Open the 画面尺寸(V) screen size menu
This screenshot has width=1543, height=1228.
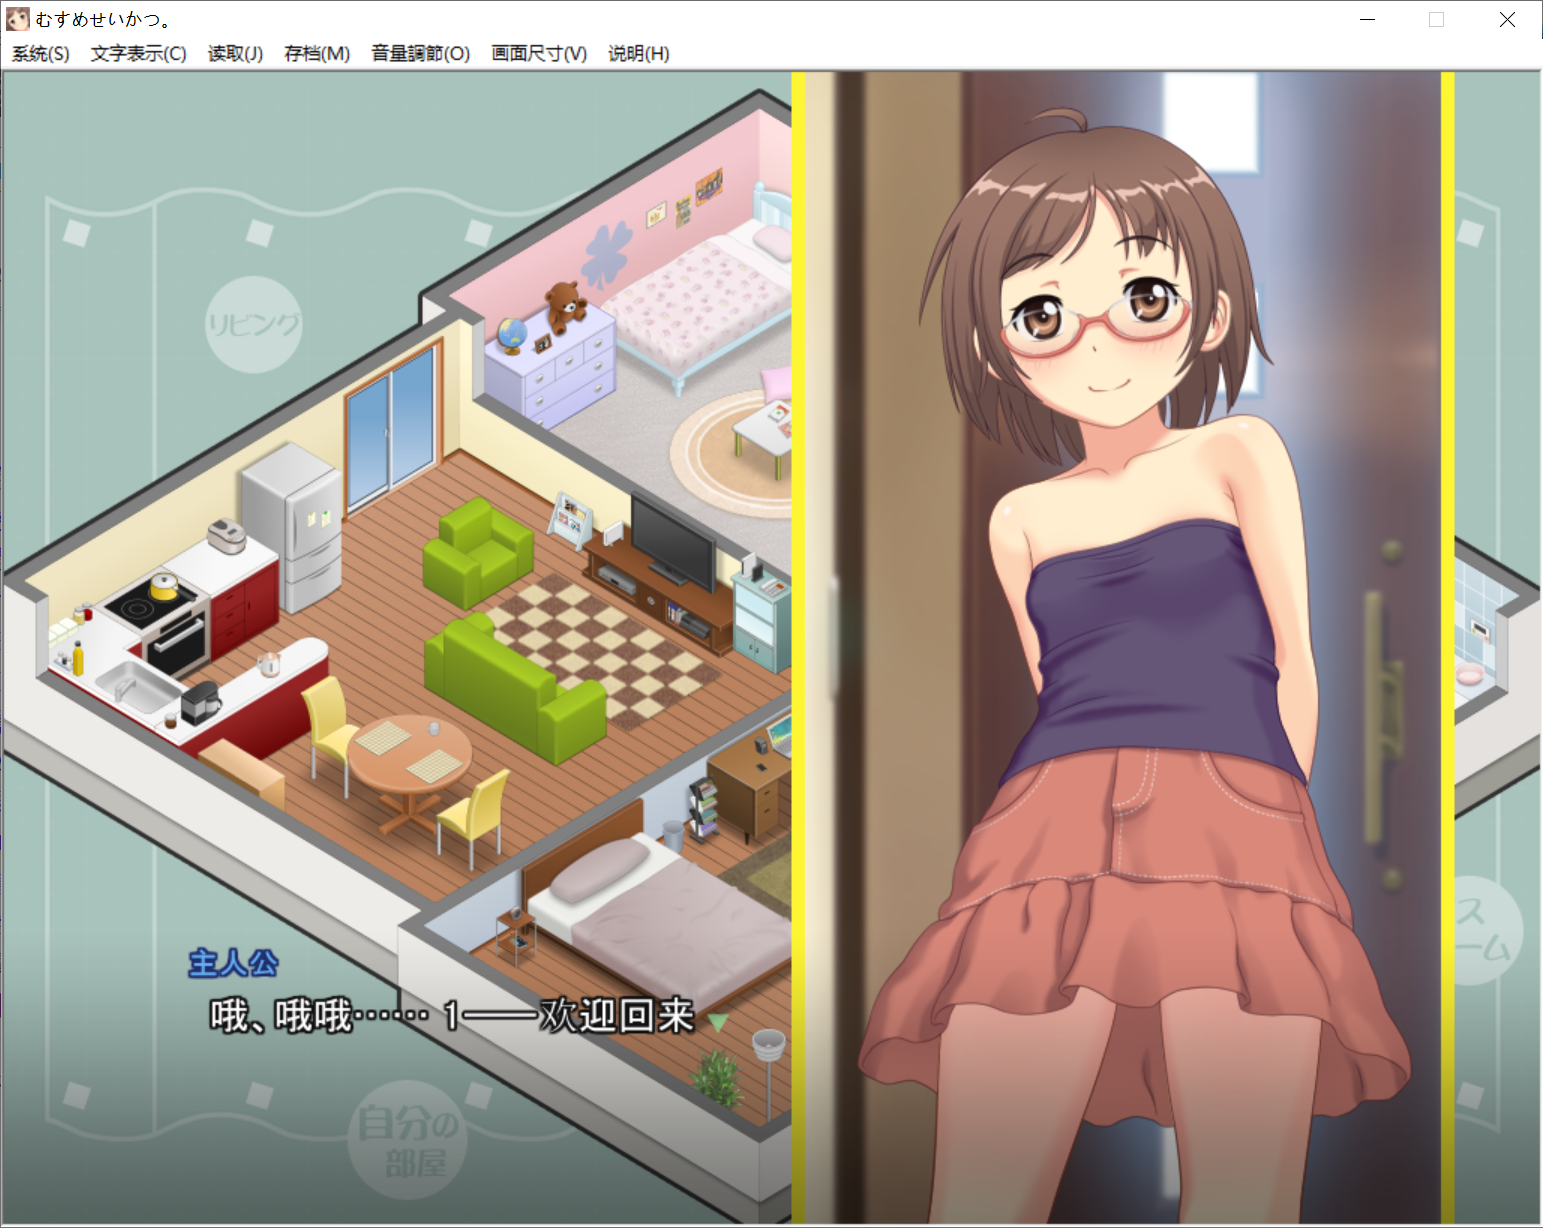[537, 54]
